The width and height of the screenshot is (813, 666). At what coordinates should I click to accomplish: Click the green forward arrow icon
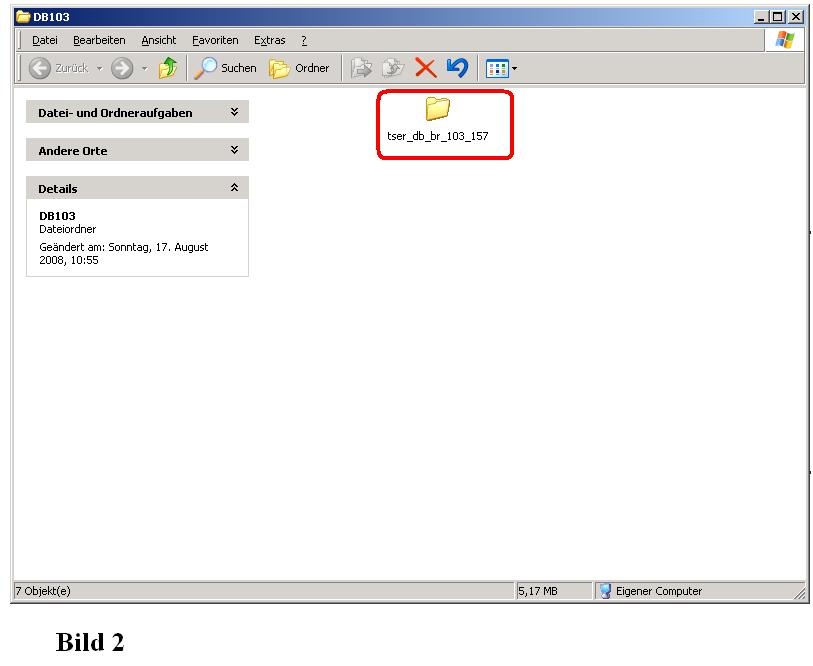(122, 68)
